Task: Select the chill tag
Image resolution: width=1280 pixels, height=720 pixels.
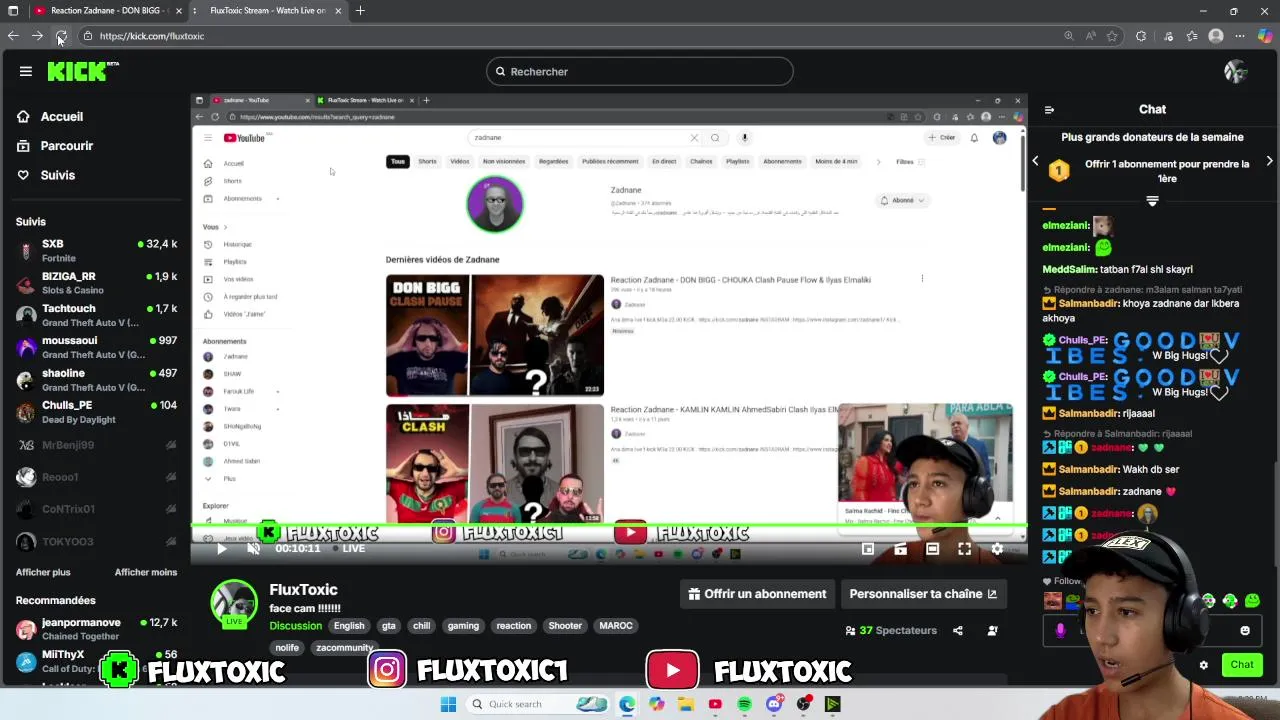Action: [422, 626]
